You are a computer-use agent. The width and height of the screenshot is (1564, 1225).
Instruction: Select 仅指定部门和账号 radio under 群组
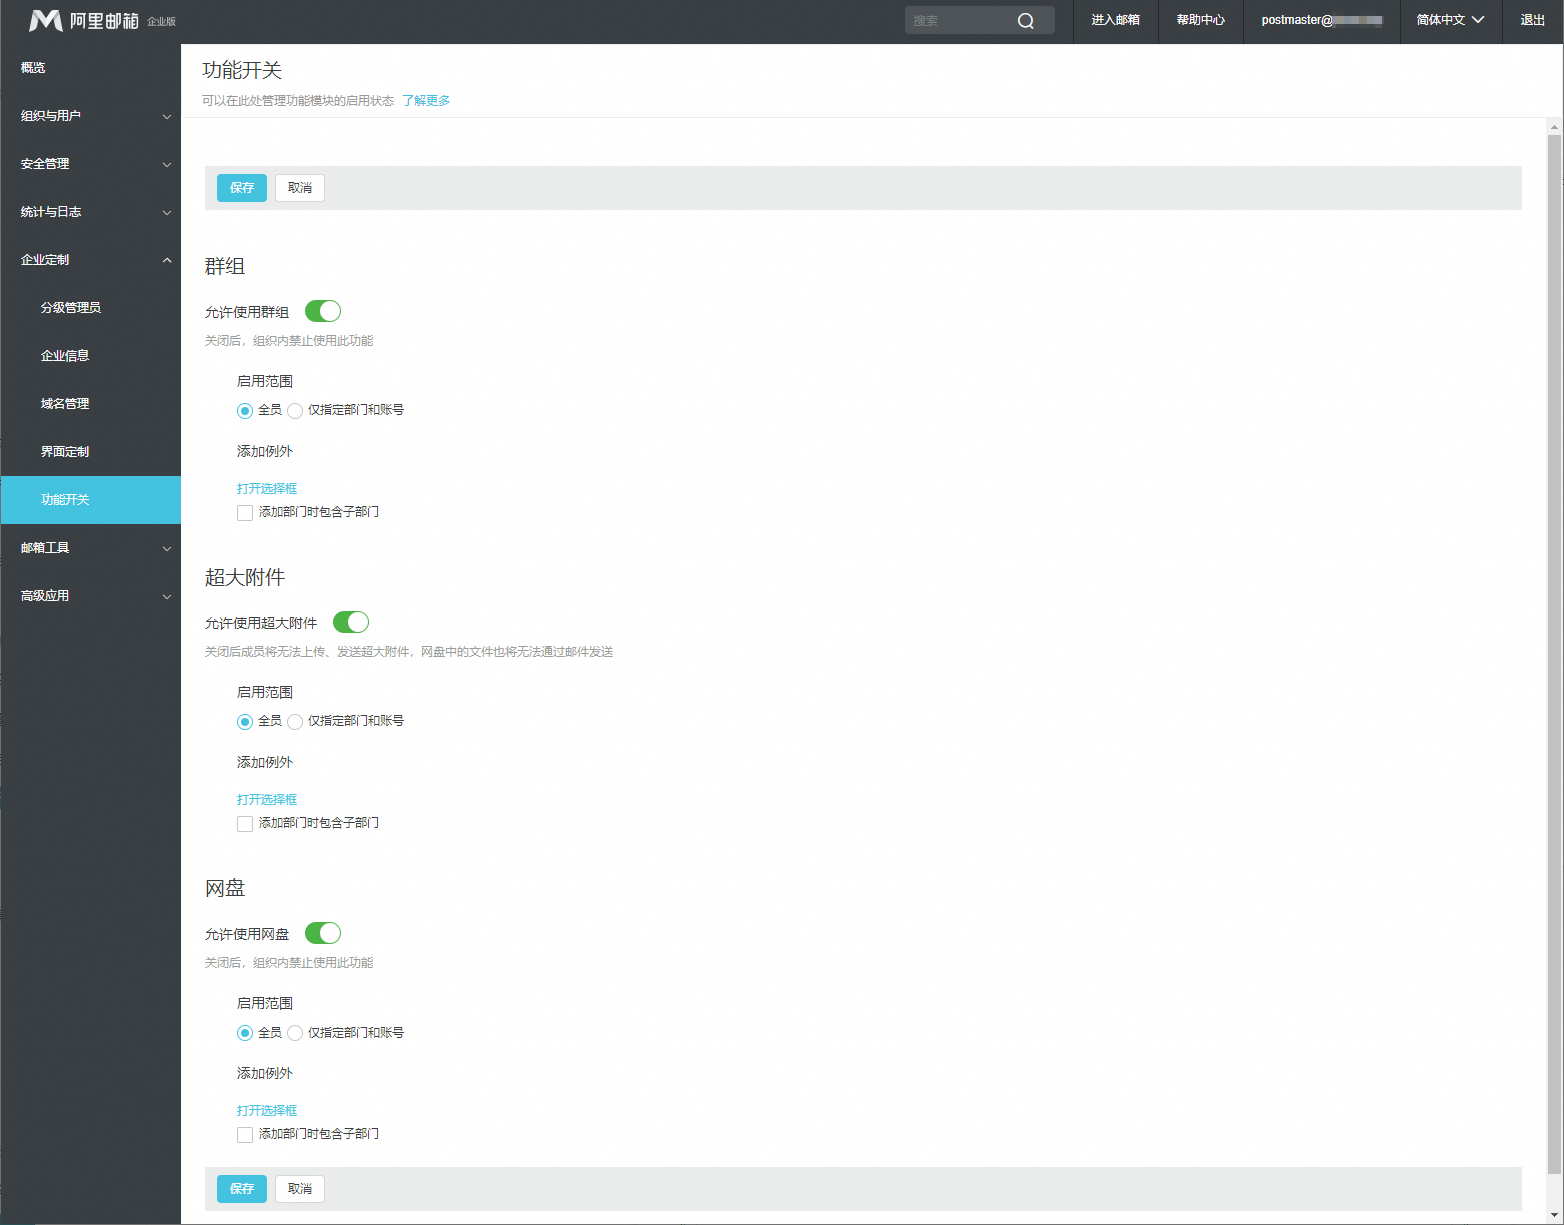coord(295,411)
